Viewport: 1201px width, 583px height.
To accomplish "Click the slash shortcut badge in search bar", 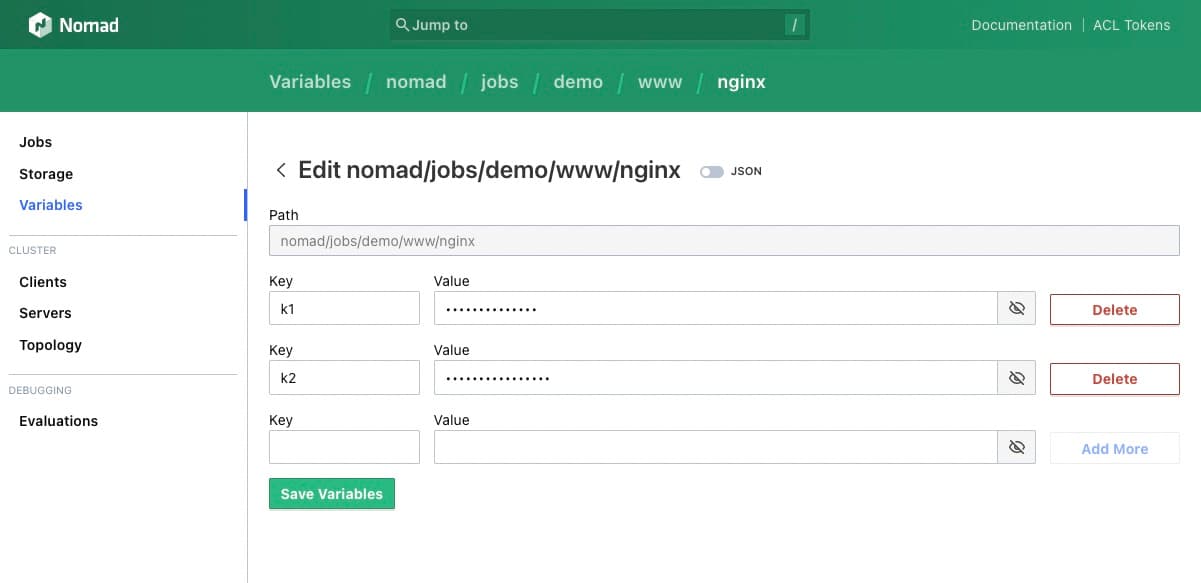I will (795, 25).
